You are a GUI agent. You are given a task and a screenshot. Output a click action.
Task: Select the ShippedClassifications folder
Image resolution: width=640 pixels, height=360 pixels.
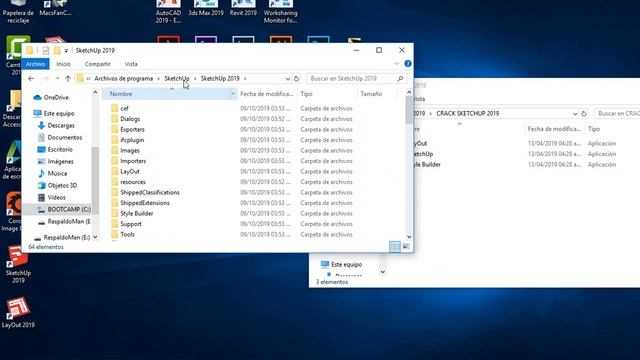150,193
